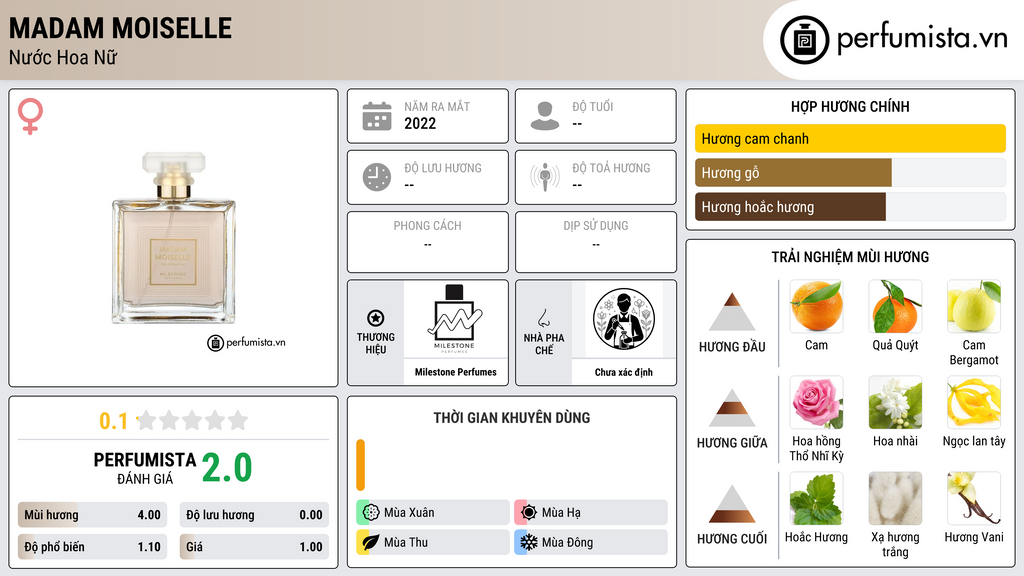Click the Nước Hoa Nữ subtitle
1024x576 pixels.
coord(63,57)
